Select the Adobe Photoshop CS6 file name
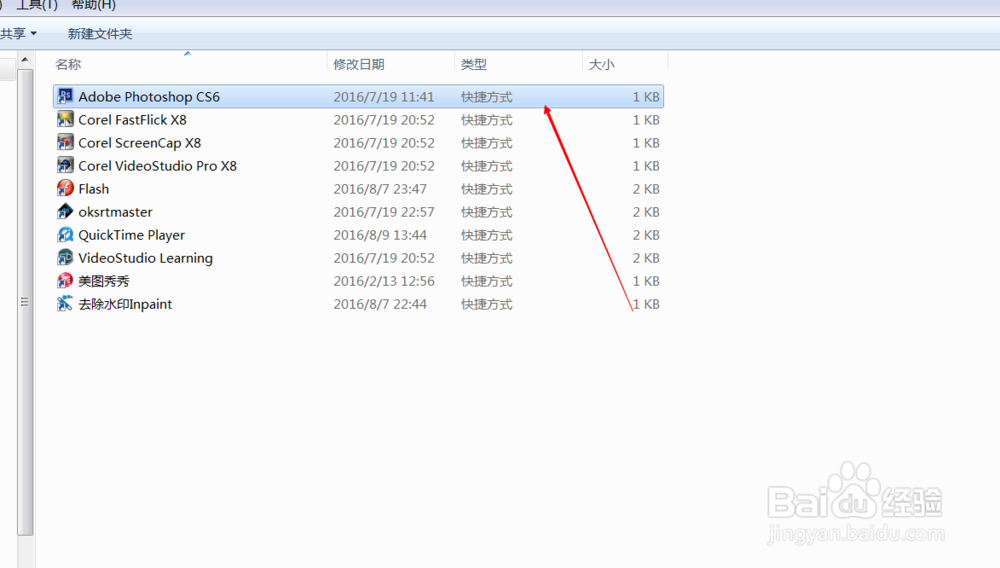1000x568 pixels. click(149, 96)
